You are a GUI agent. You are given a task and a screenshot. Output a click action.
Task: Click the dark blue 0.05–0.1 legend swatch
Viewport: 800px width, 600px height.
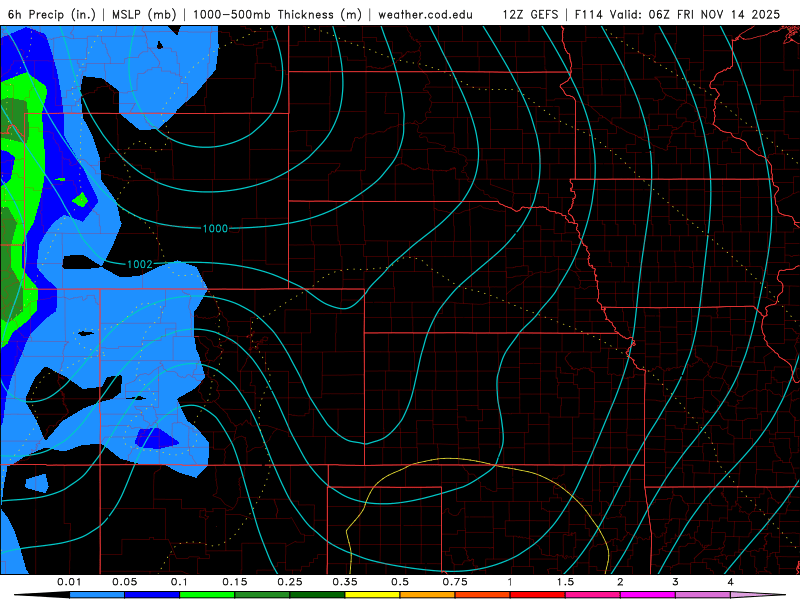(x=152, y=595)
